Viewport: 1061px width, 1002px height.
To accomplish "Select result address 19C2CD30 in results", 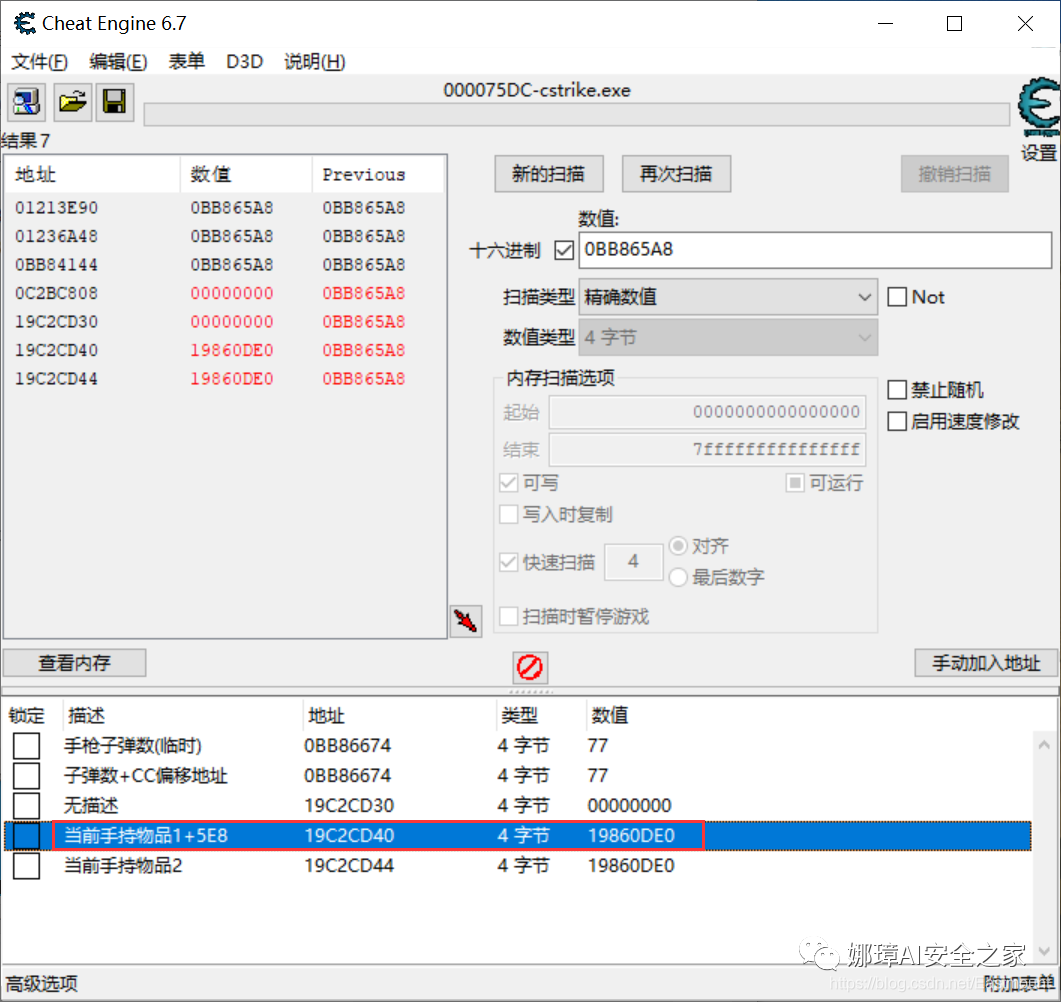I will point(56,321).
